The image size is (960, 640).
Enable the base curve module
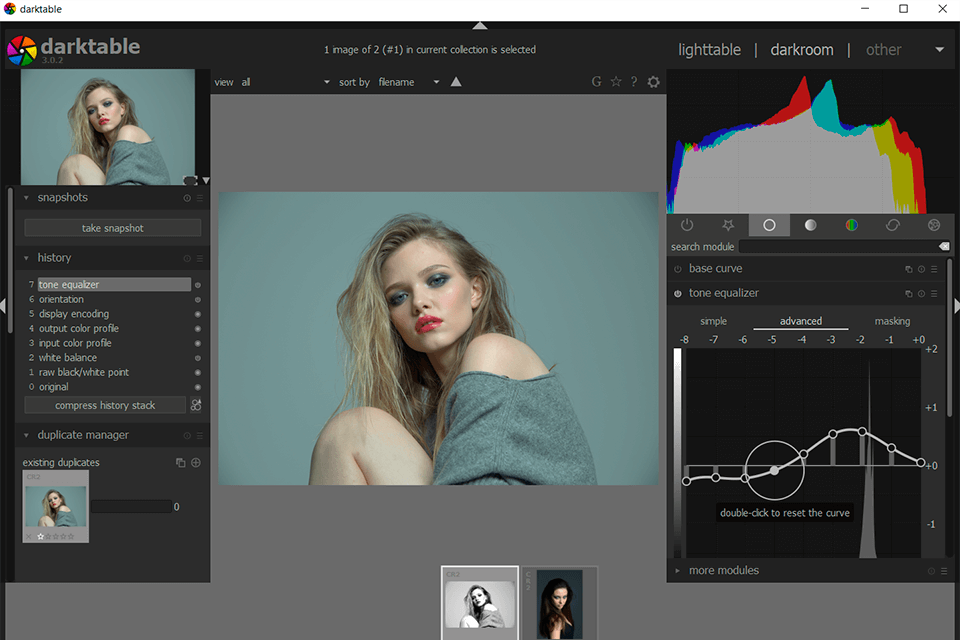(x=678, y=269)
